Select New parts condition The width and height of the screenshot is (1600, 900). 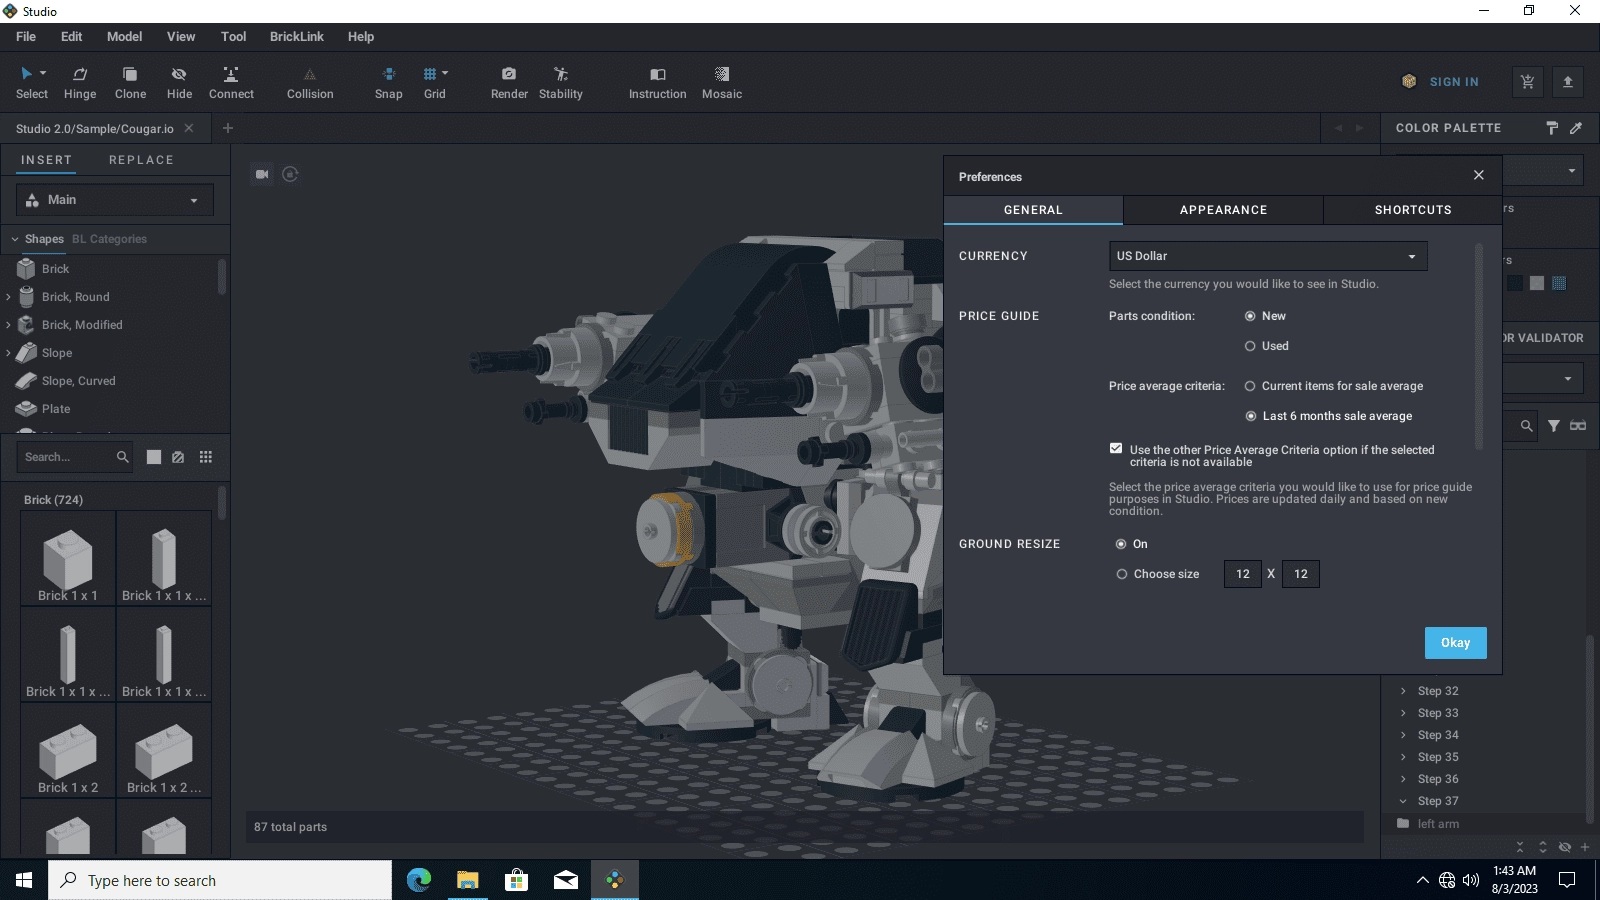(x=1250, y=316)
